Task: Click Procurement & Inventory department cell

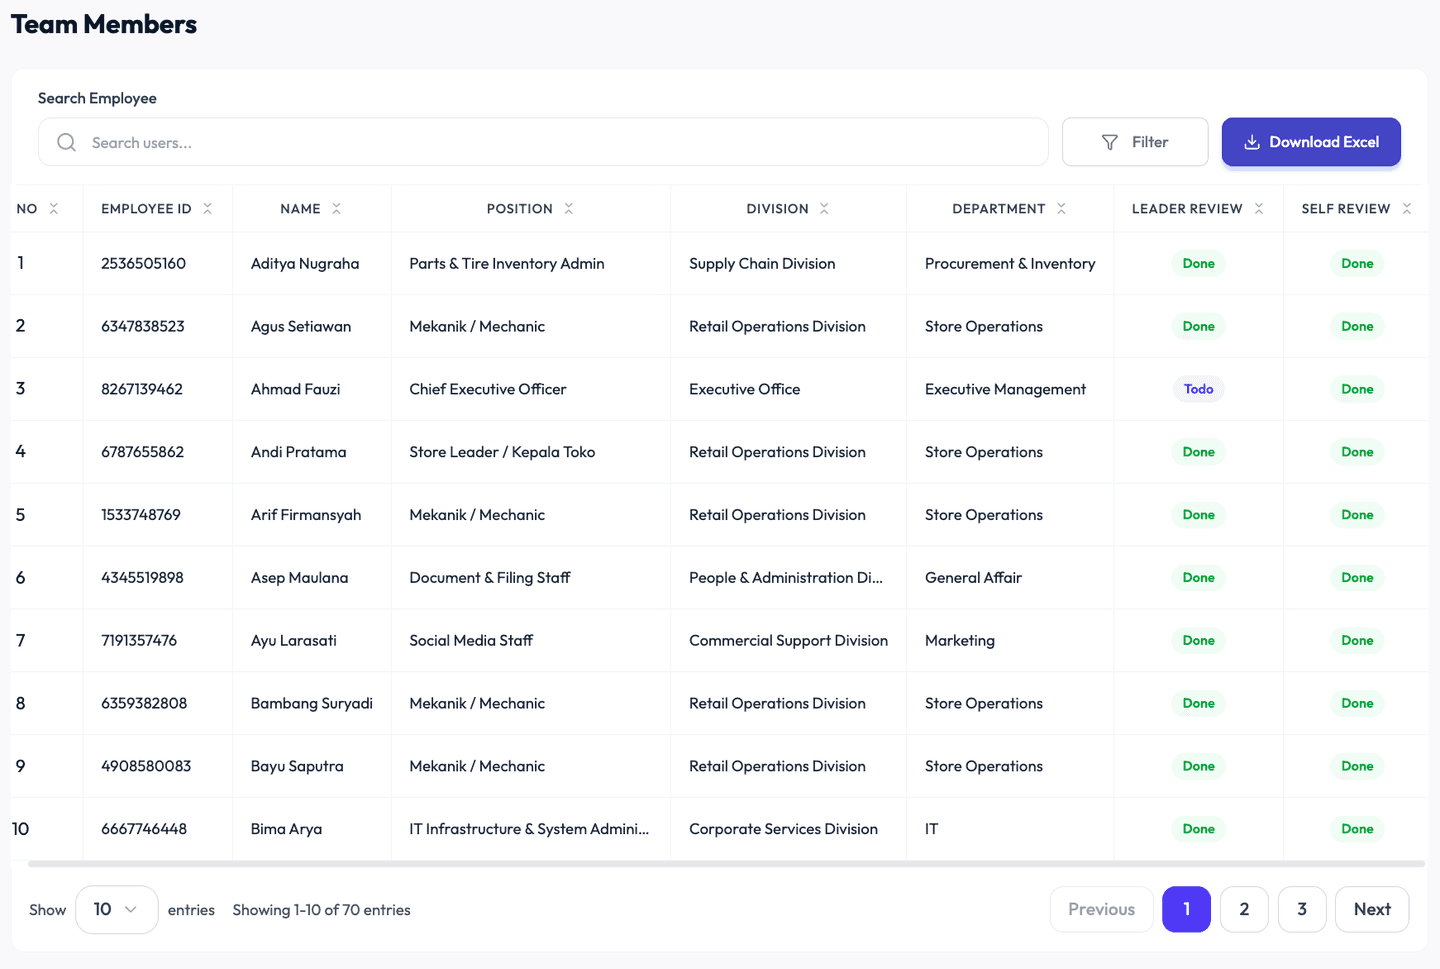Action: 1010,263
